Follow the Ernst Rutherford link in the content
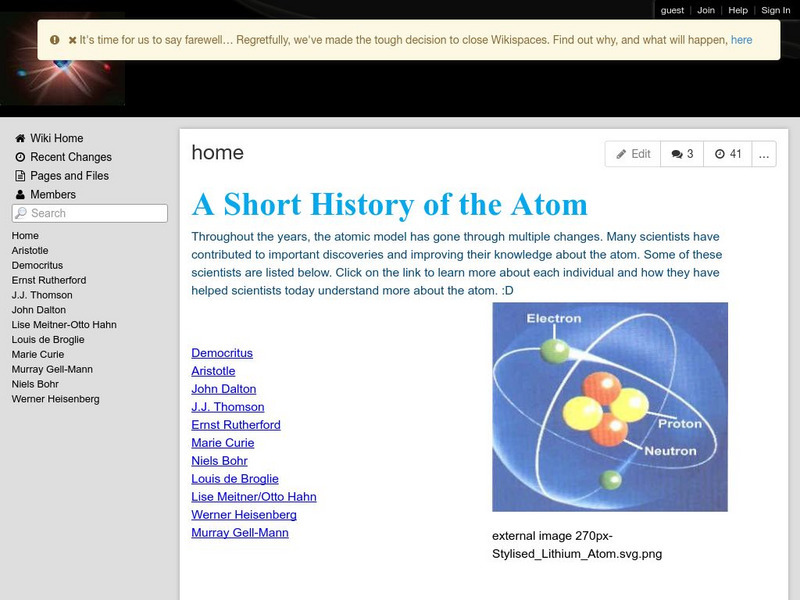Screen dimensions: 800x600 [236, 424]
